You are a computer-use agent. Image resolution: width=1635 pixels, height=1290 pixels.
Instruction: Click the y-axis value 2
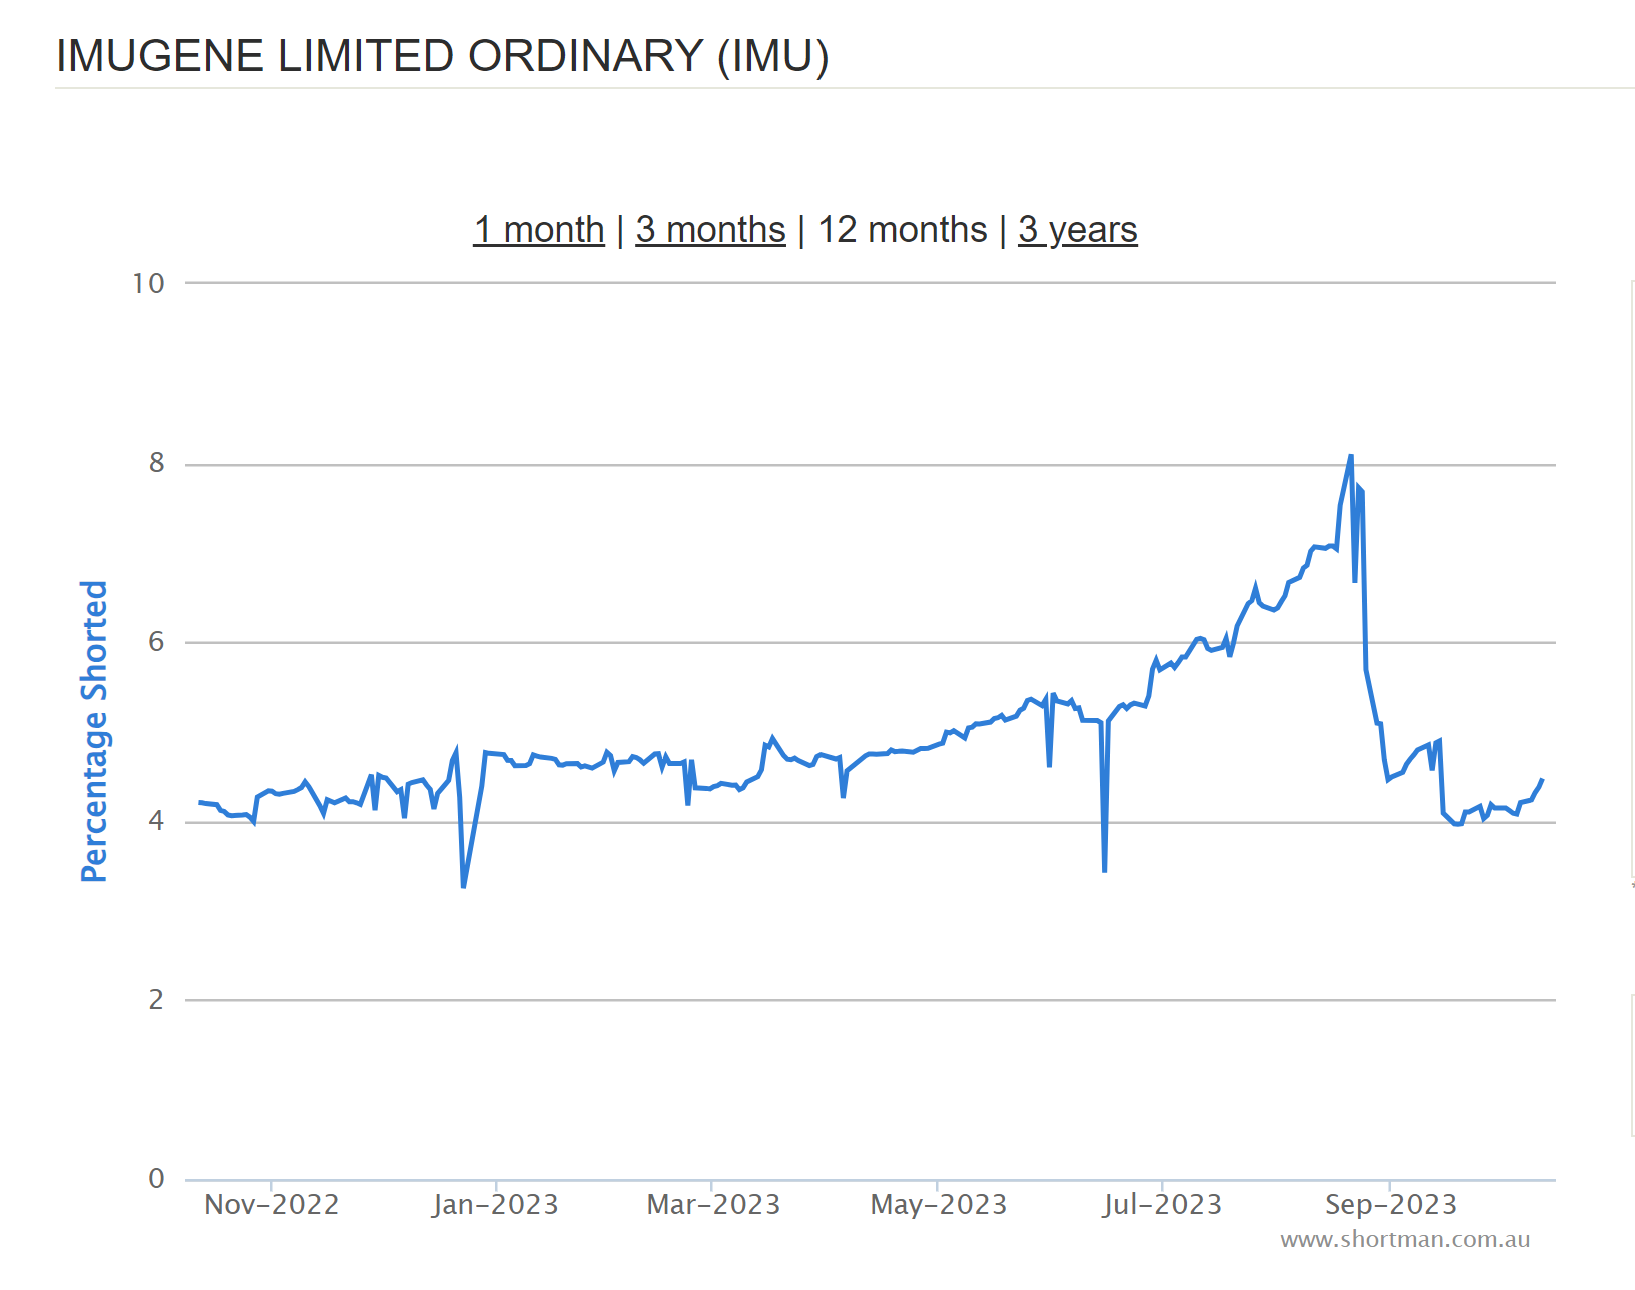point(156,999)
